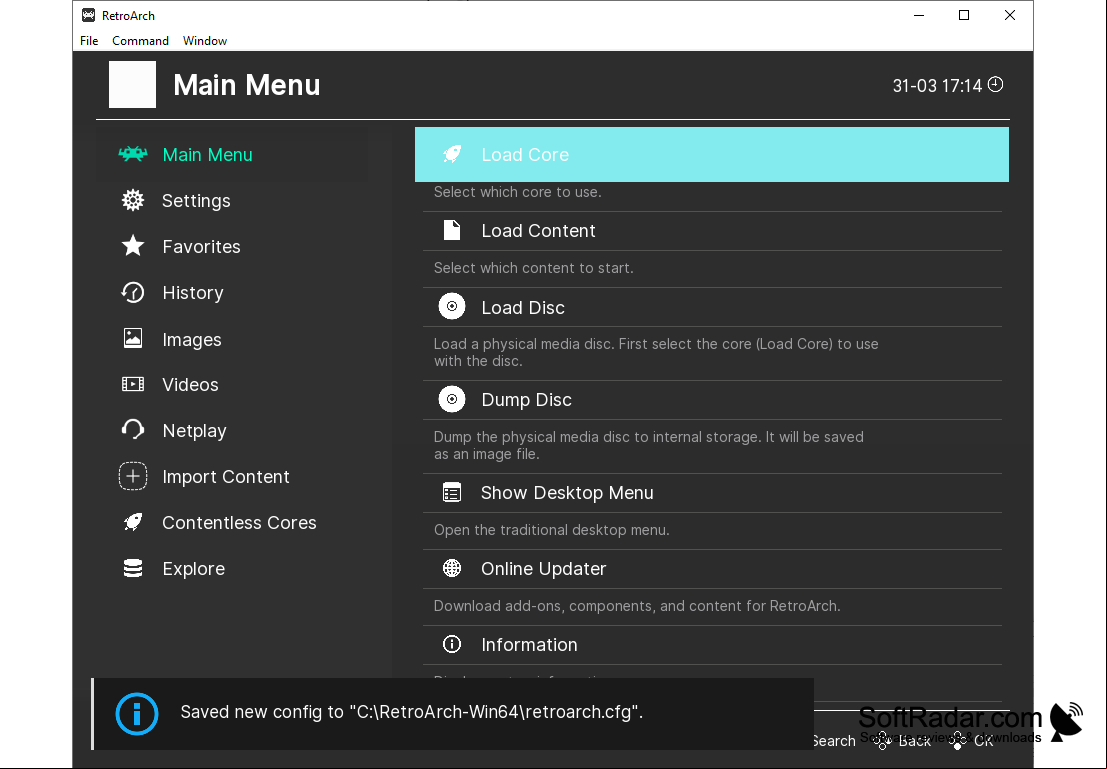Click the white square thumbnail in the header

coord(133,85)
